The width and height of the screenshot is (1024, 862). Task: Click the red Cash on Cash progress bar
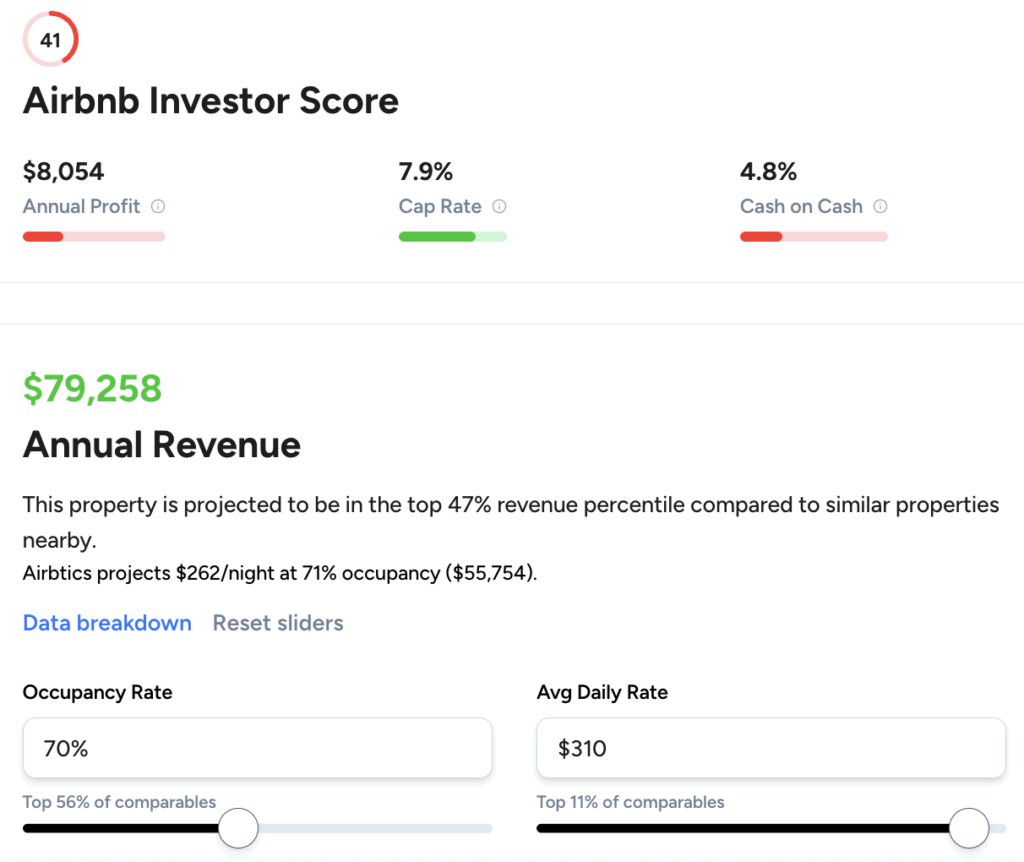click(x=813, y=237)
